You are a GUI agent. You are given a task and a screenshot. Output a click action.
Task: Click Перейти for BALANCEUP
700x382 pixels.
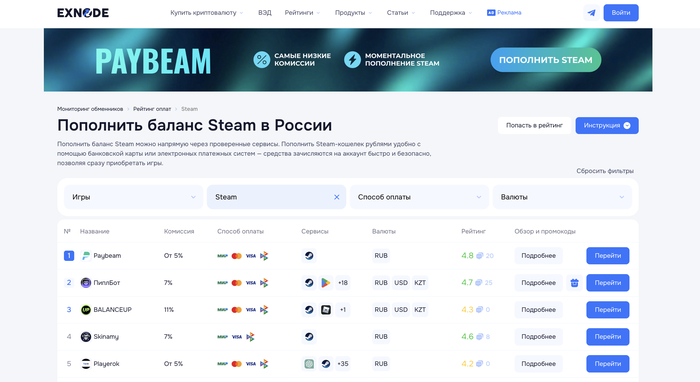pyautogui.click(x=608, y=310)
